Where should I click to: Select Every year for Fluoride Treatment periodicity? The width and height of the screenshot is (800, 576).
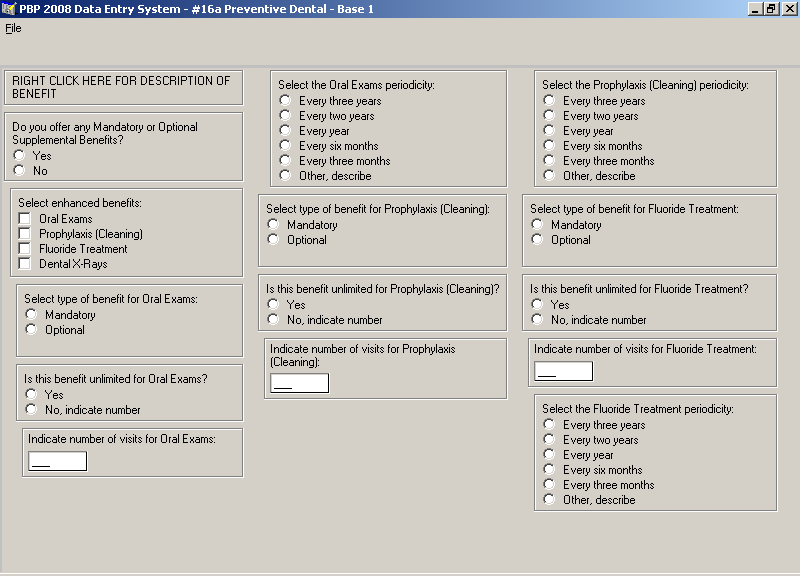(549, 455)
